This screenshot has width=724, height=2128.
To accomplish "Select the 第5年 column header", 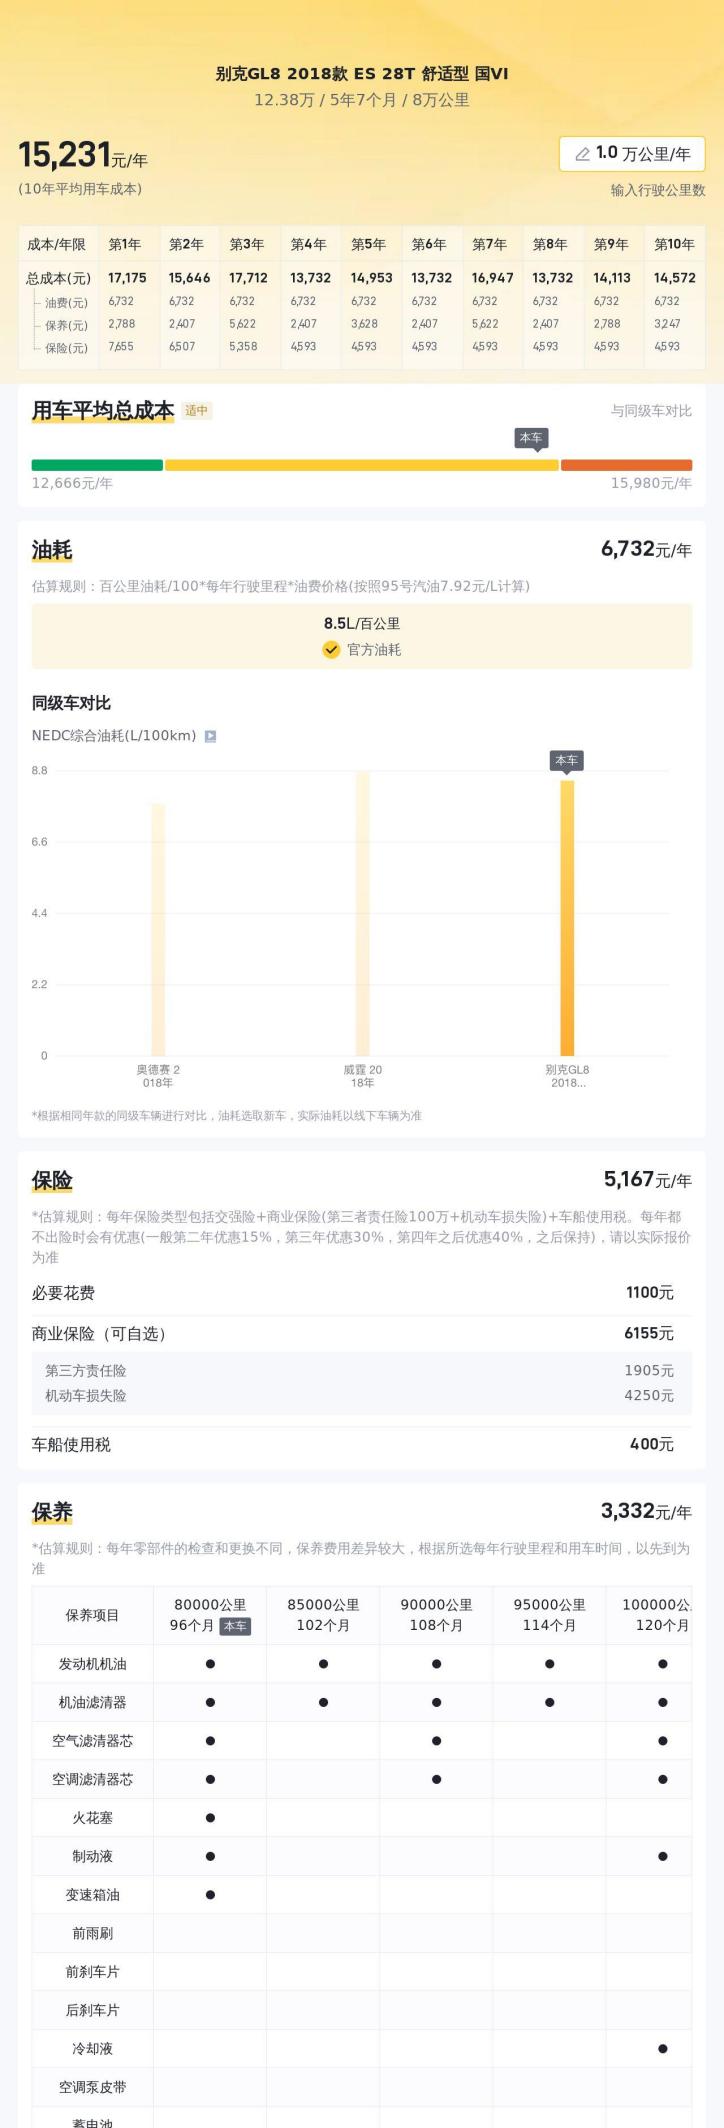I will 368,244.
